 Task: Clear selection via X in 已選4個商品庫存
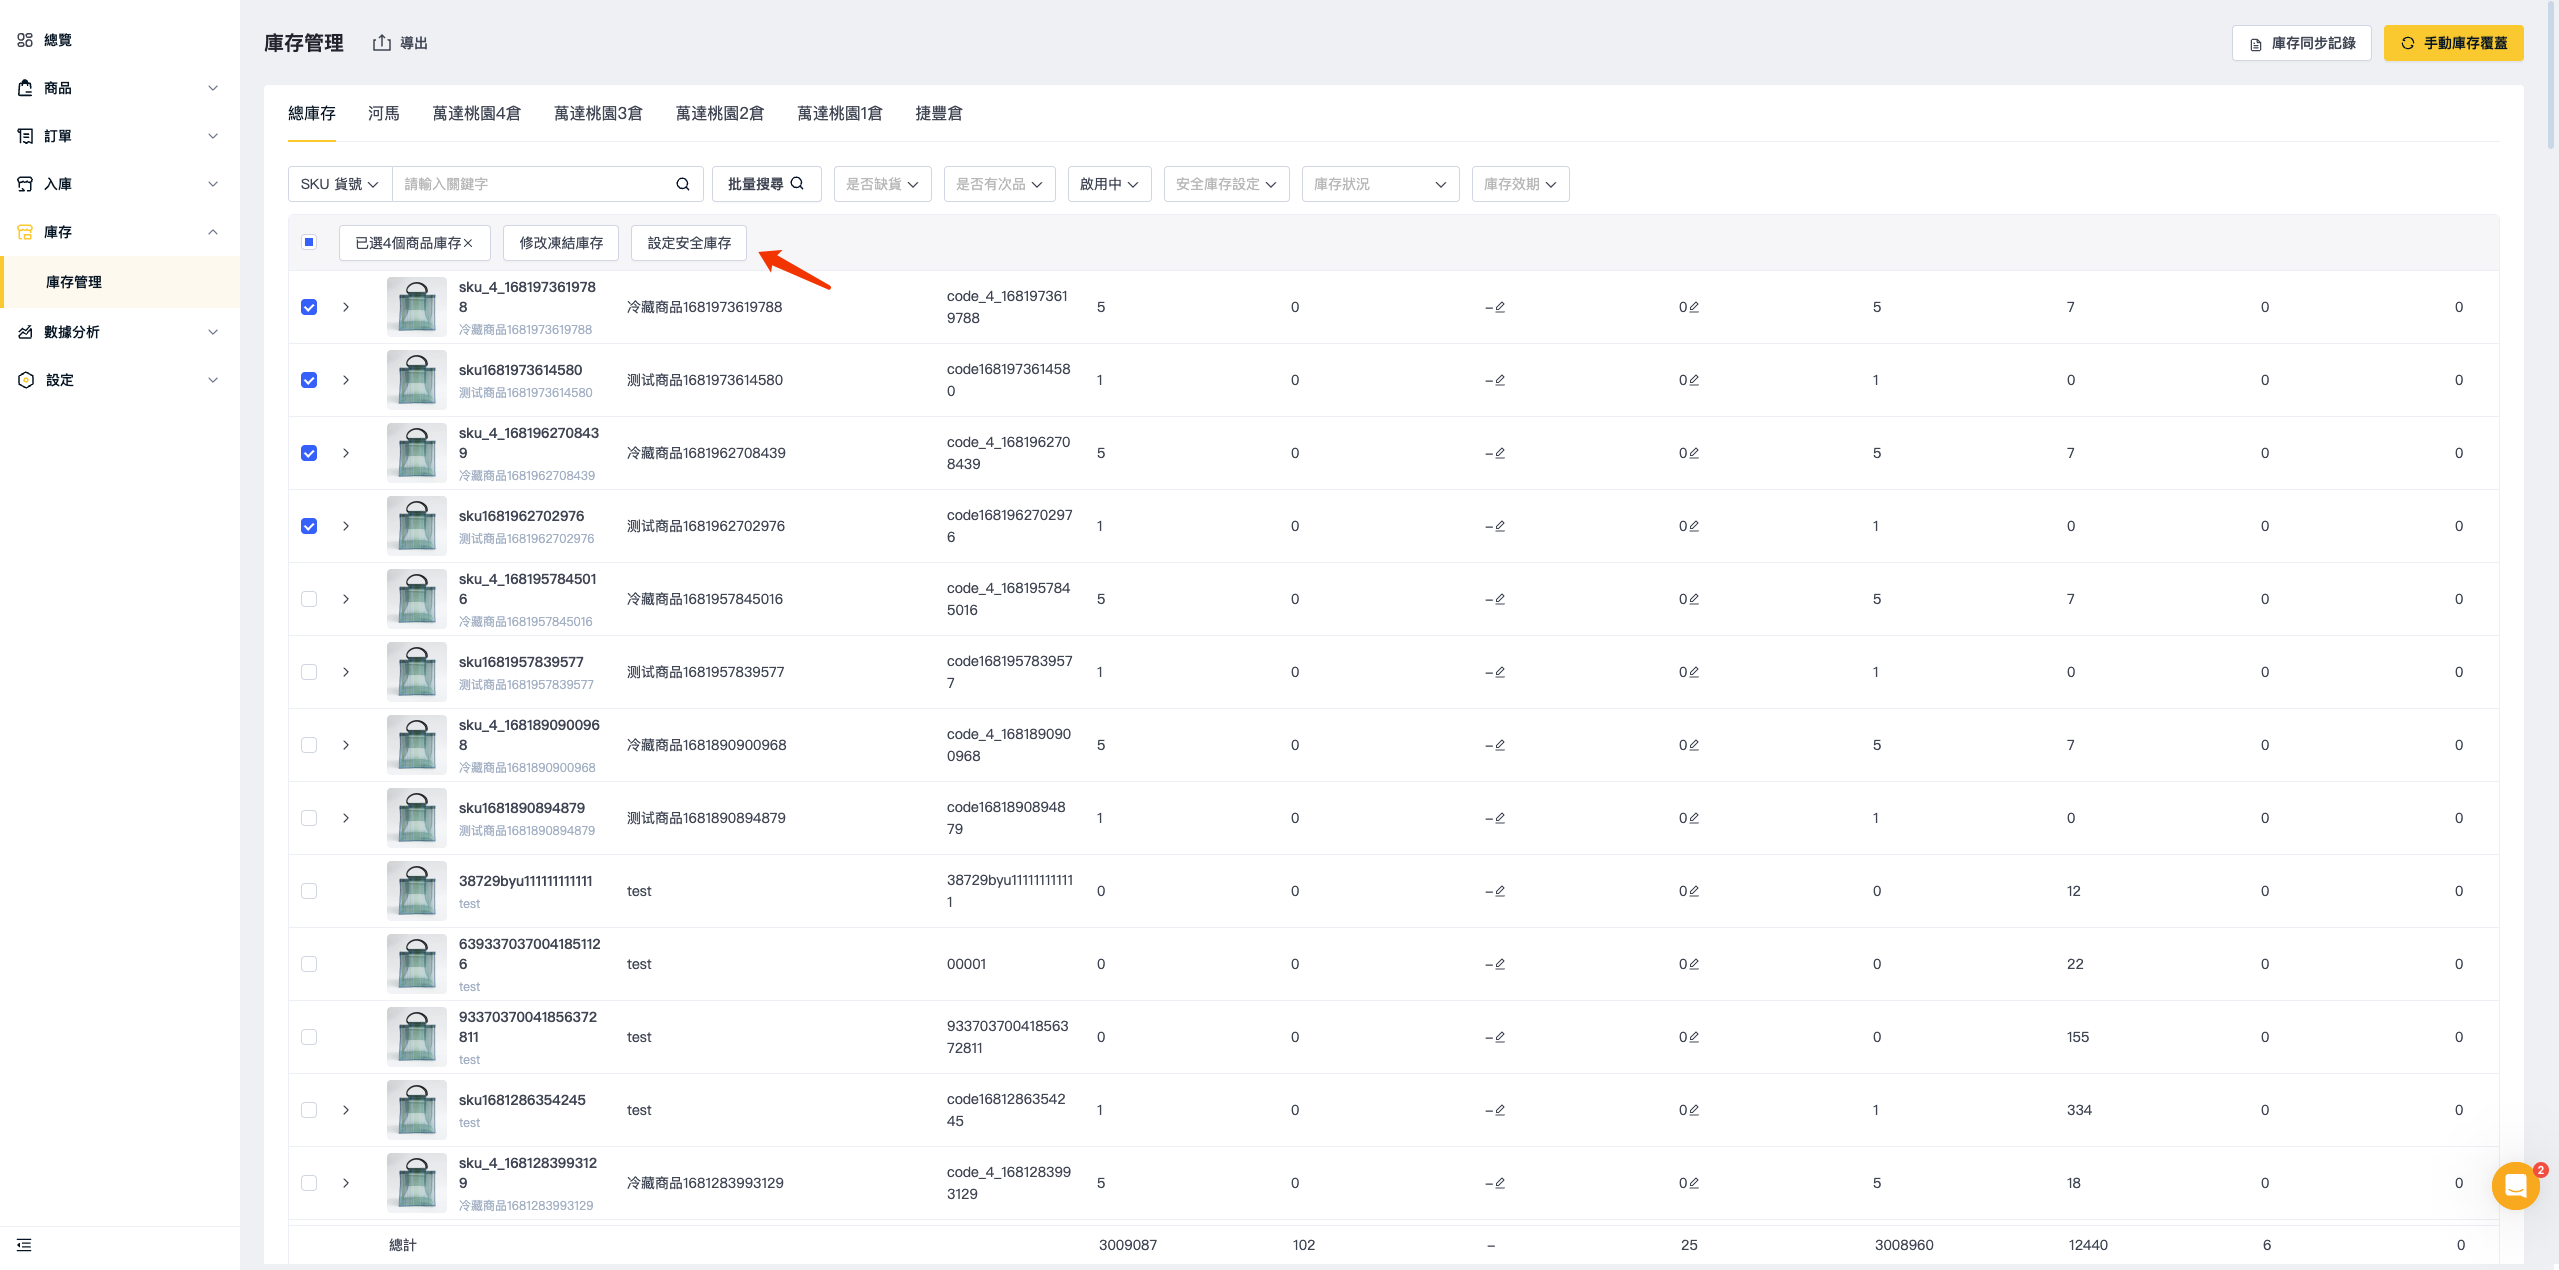pos(468,243)
